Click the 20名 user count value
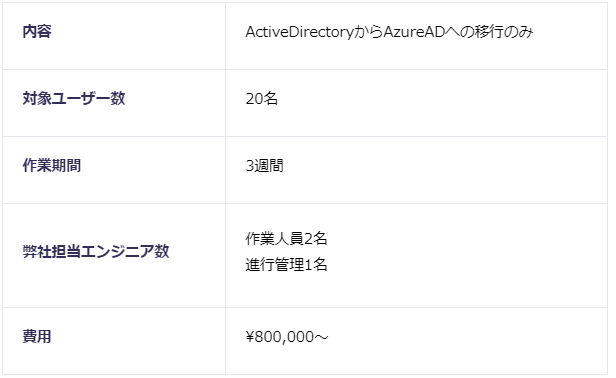This screenshot has height=378, width=616. tap(262, 98)
